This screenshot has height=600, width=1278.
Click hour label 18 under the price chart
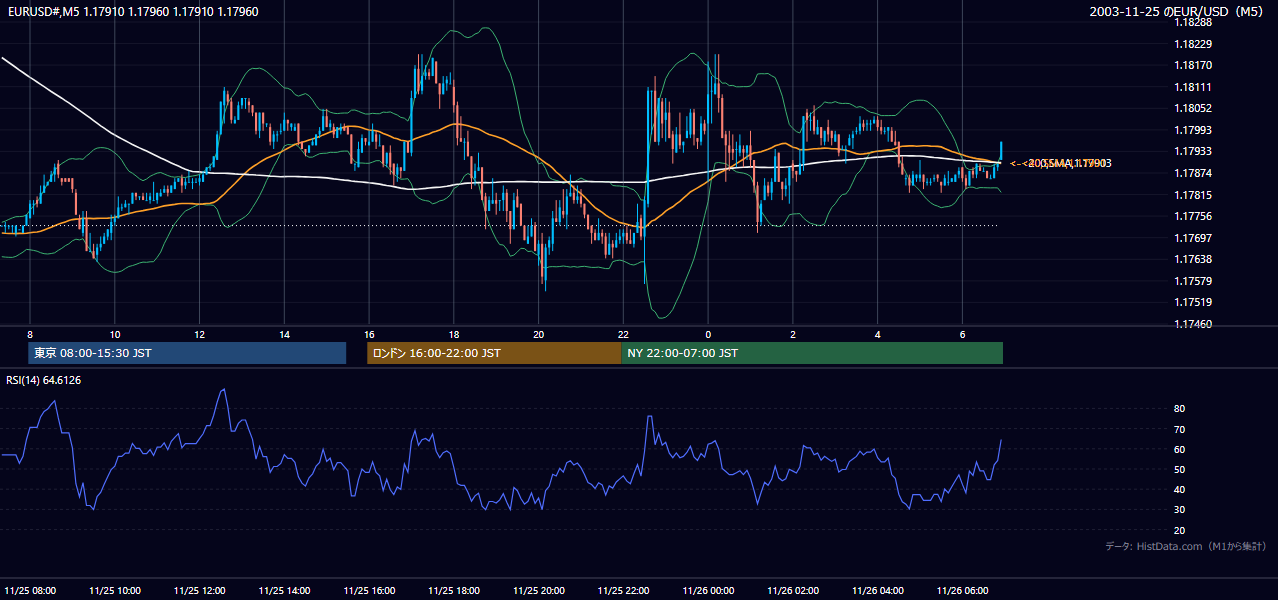[454, 334]
